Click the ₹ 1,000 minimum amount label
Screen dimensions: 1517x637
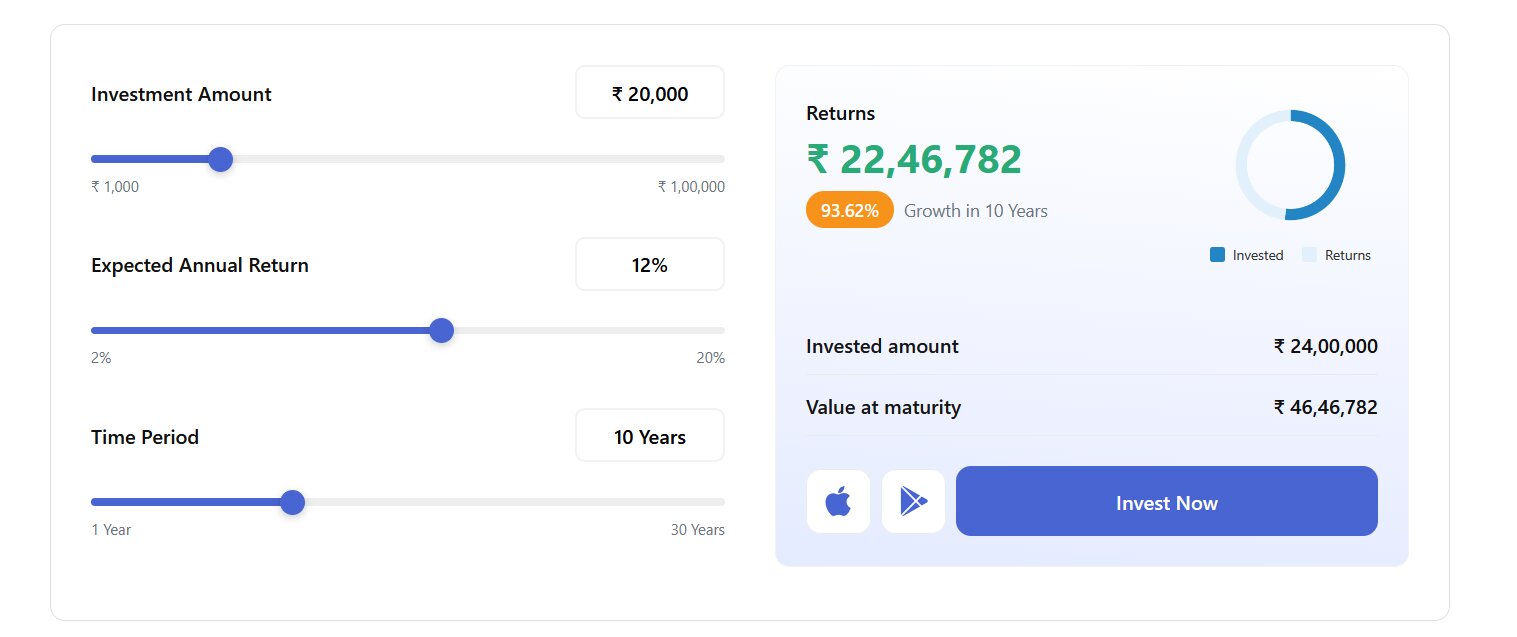point(115,187)
